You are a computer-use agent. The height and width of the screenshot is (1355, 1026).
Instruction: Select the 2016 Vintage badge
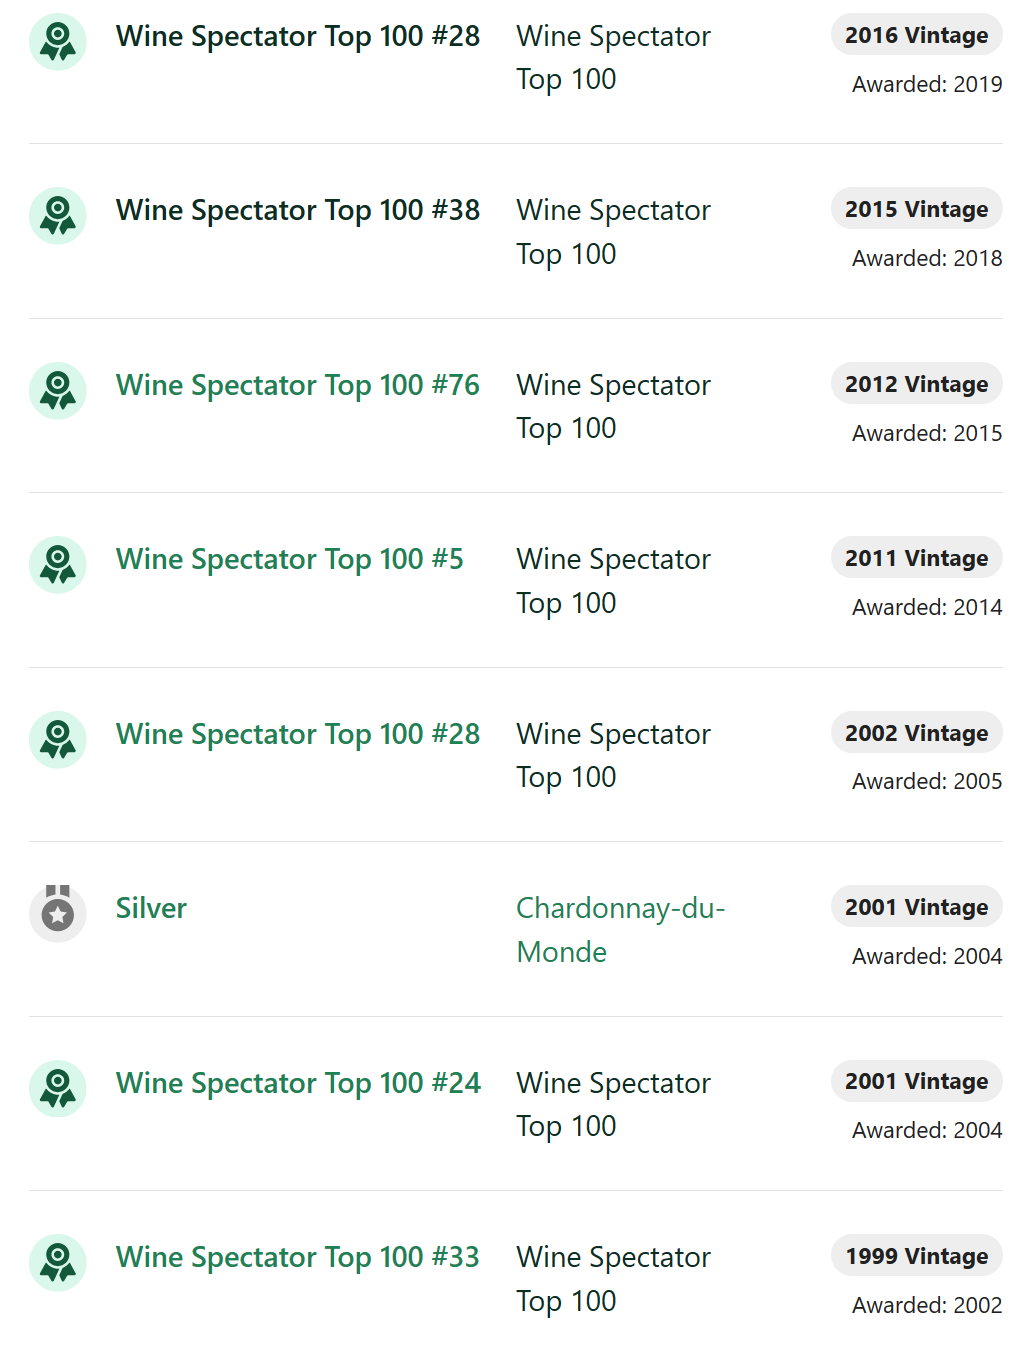pos(917,35)
